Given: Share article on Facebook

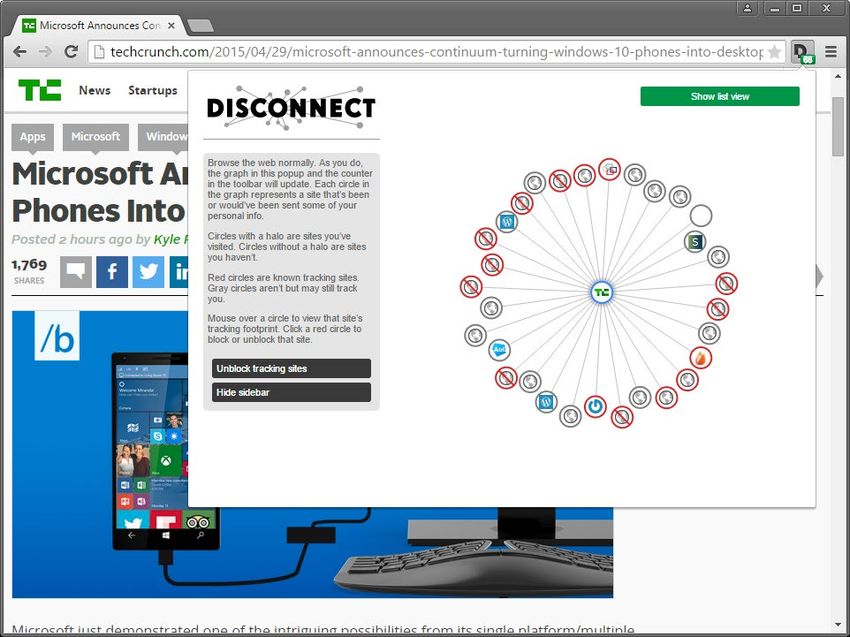Looking at the screenshot, I should point(112,272).
